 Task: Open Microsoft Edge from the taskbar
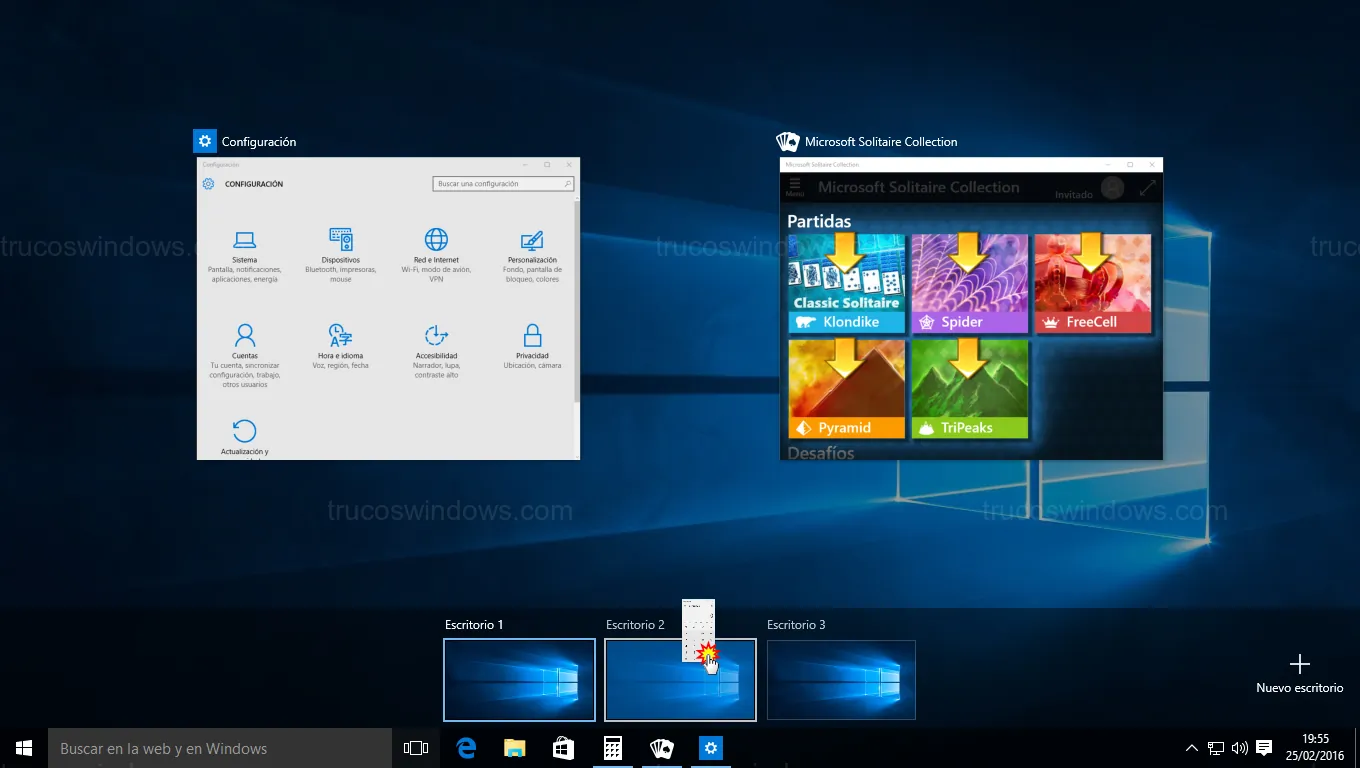coord(466,748)
